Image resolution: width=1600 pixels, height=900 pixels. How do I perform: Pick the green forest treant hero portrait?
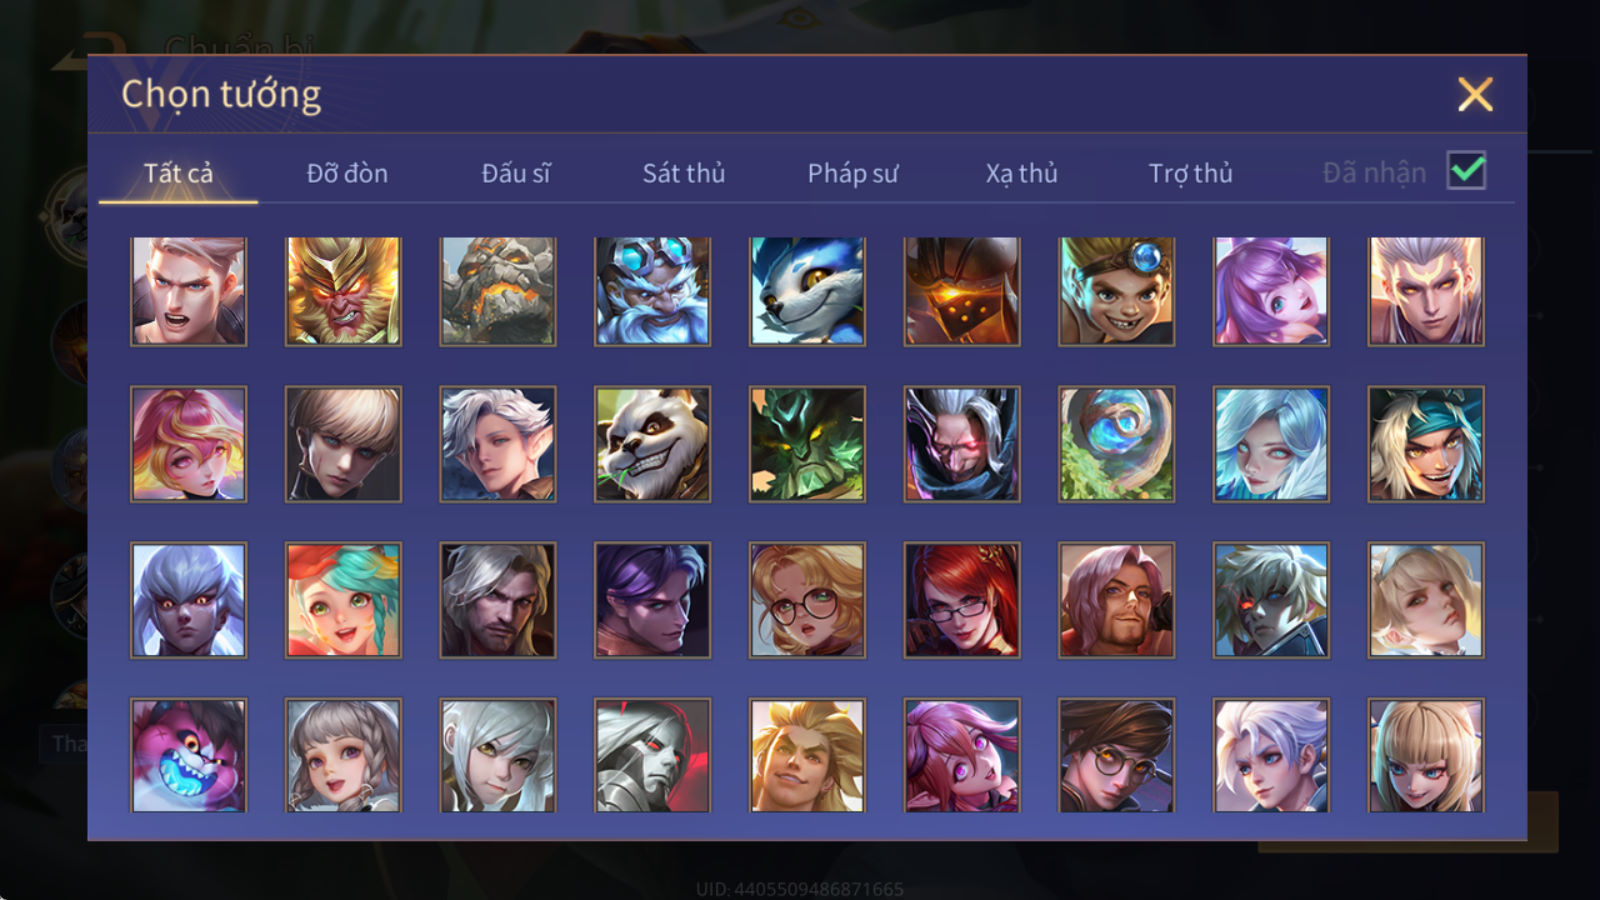point(807,444)
